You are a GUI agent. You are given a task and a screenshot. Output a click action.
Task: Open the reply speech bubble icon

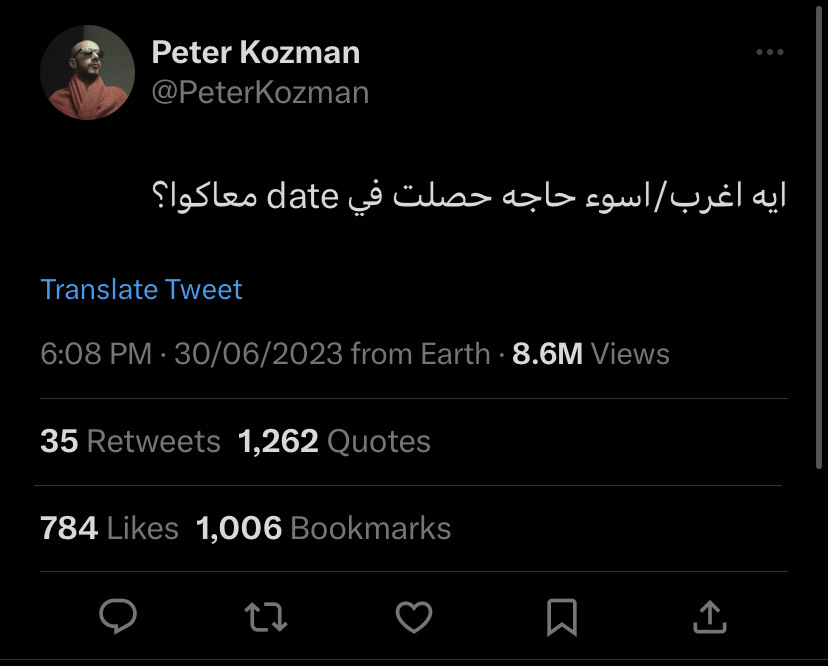(x=118, y=616)
